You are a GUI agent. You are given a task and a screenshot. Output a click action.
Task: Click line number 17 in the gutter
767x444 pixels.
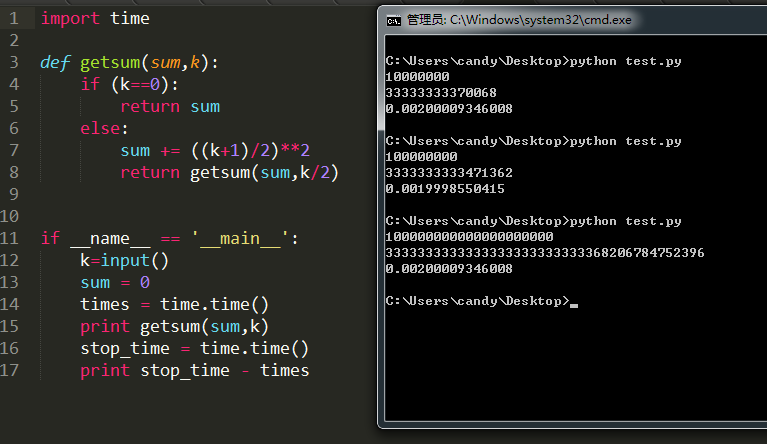(9, 371)
